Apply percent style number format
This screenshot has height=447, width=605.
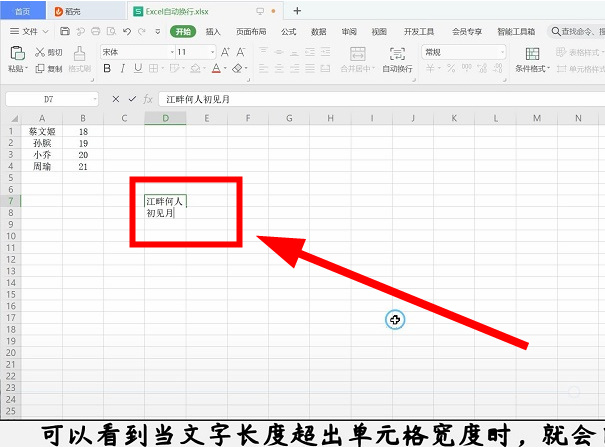[x=451, y=68]
